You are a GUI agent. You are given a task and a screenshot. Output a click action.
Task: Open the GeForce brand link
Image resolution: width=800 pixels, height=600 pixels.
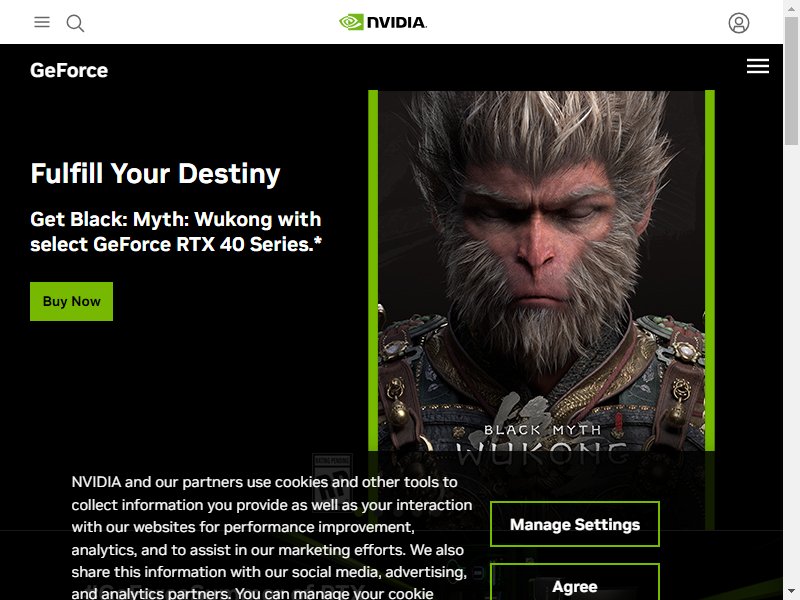(69, 70)
